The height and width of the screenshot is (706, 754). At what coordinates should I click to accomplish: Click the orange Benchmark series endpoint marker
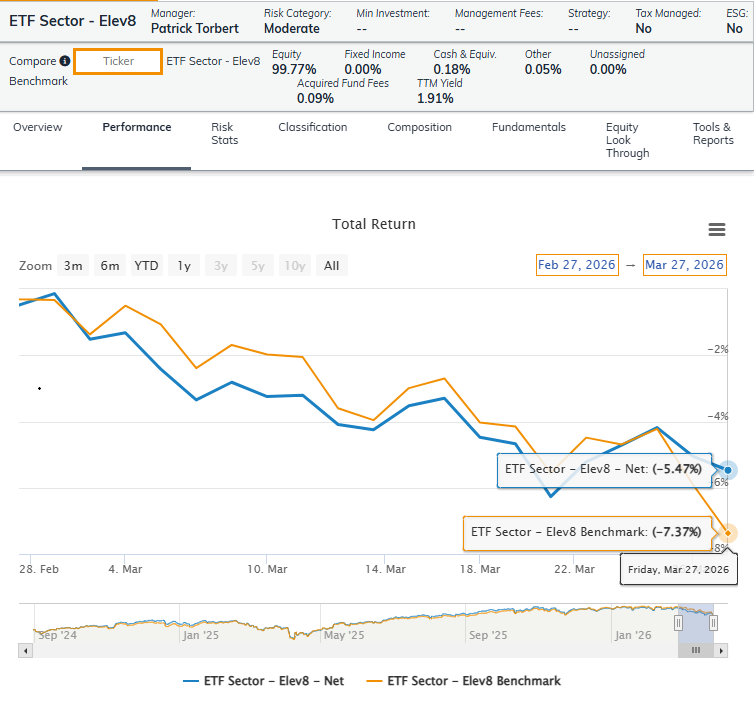coord(729,533)
